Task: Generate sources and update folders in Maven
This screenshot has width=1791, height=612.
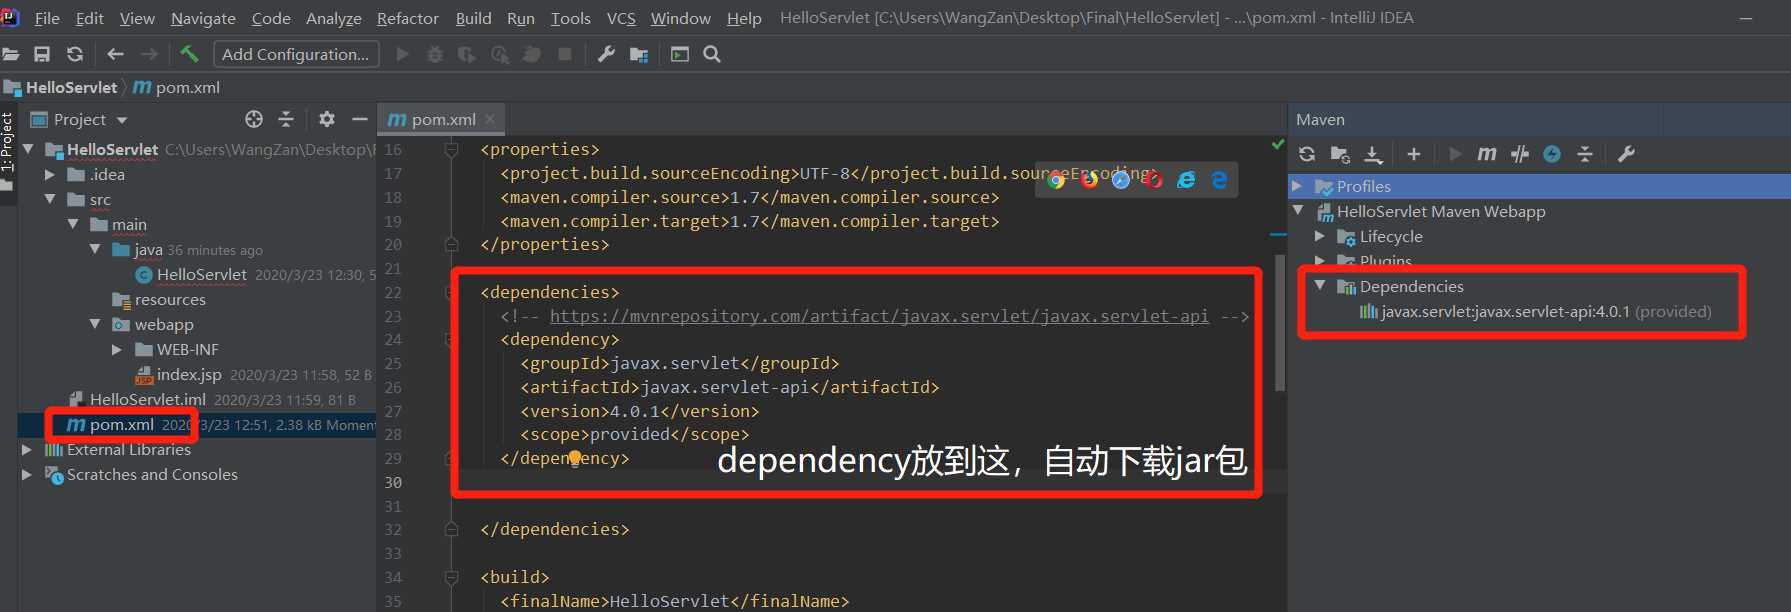Action: point(1340,154)
